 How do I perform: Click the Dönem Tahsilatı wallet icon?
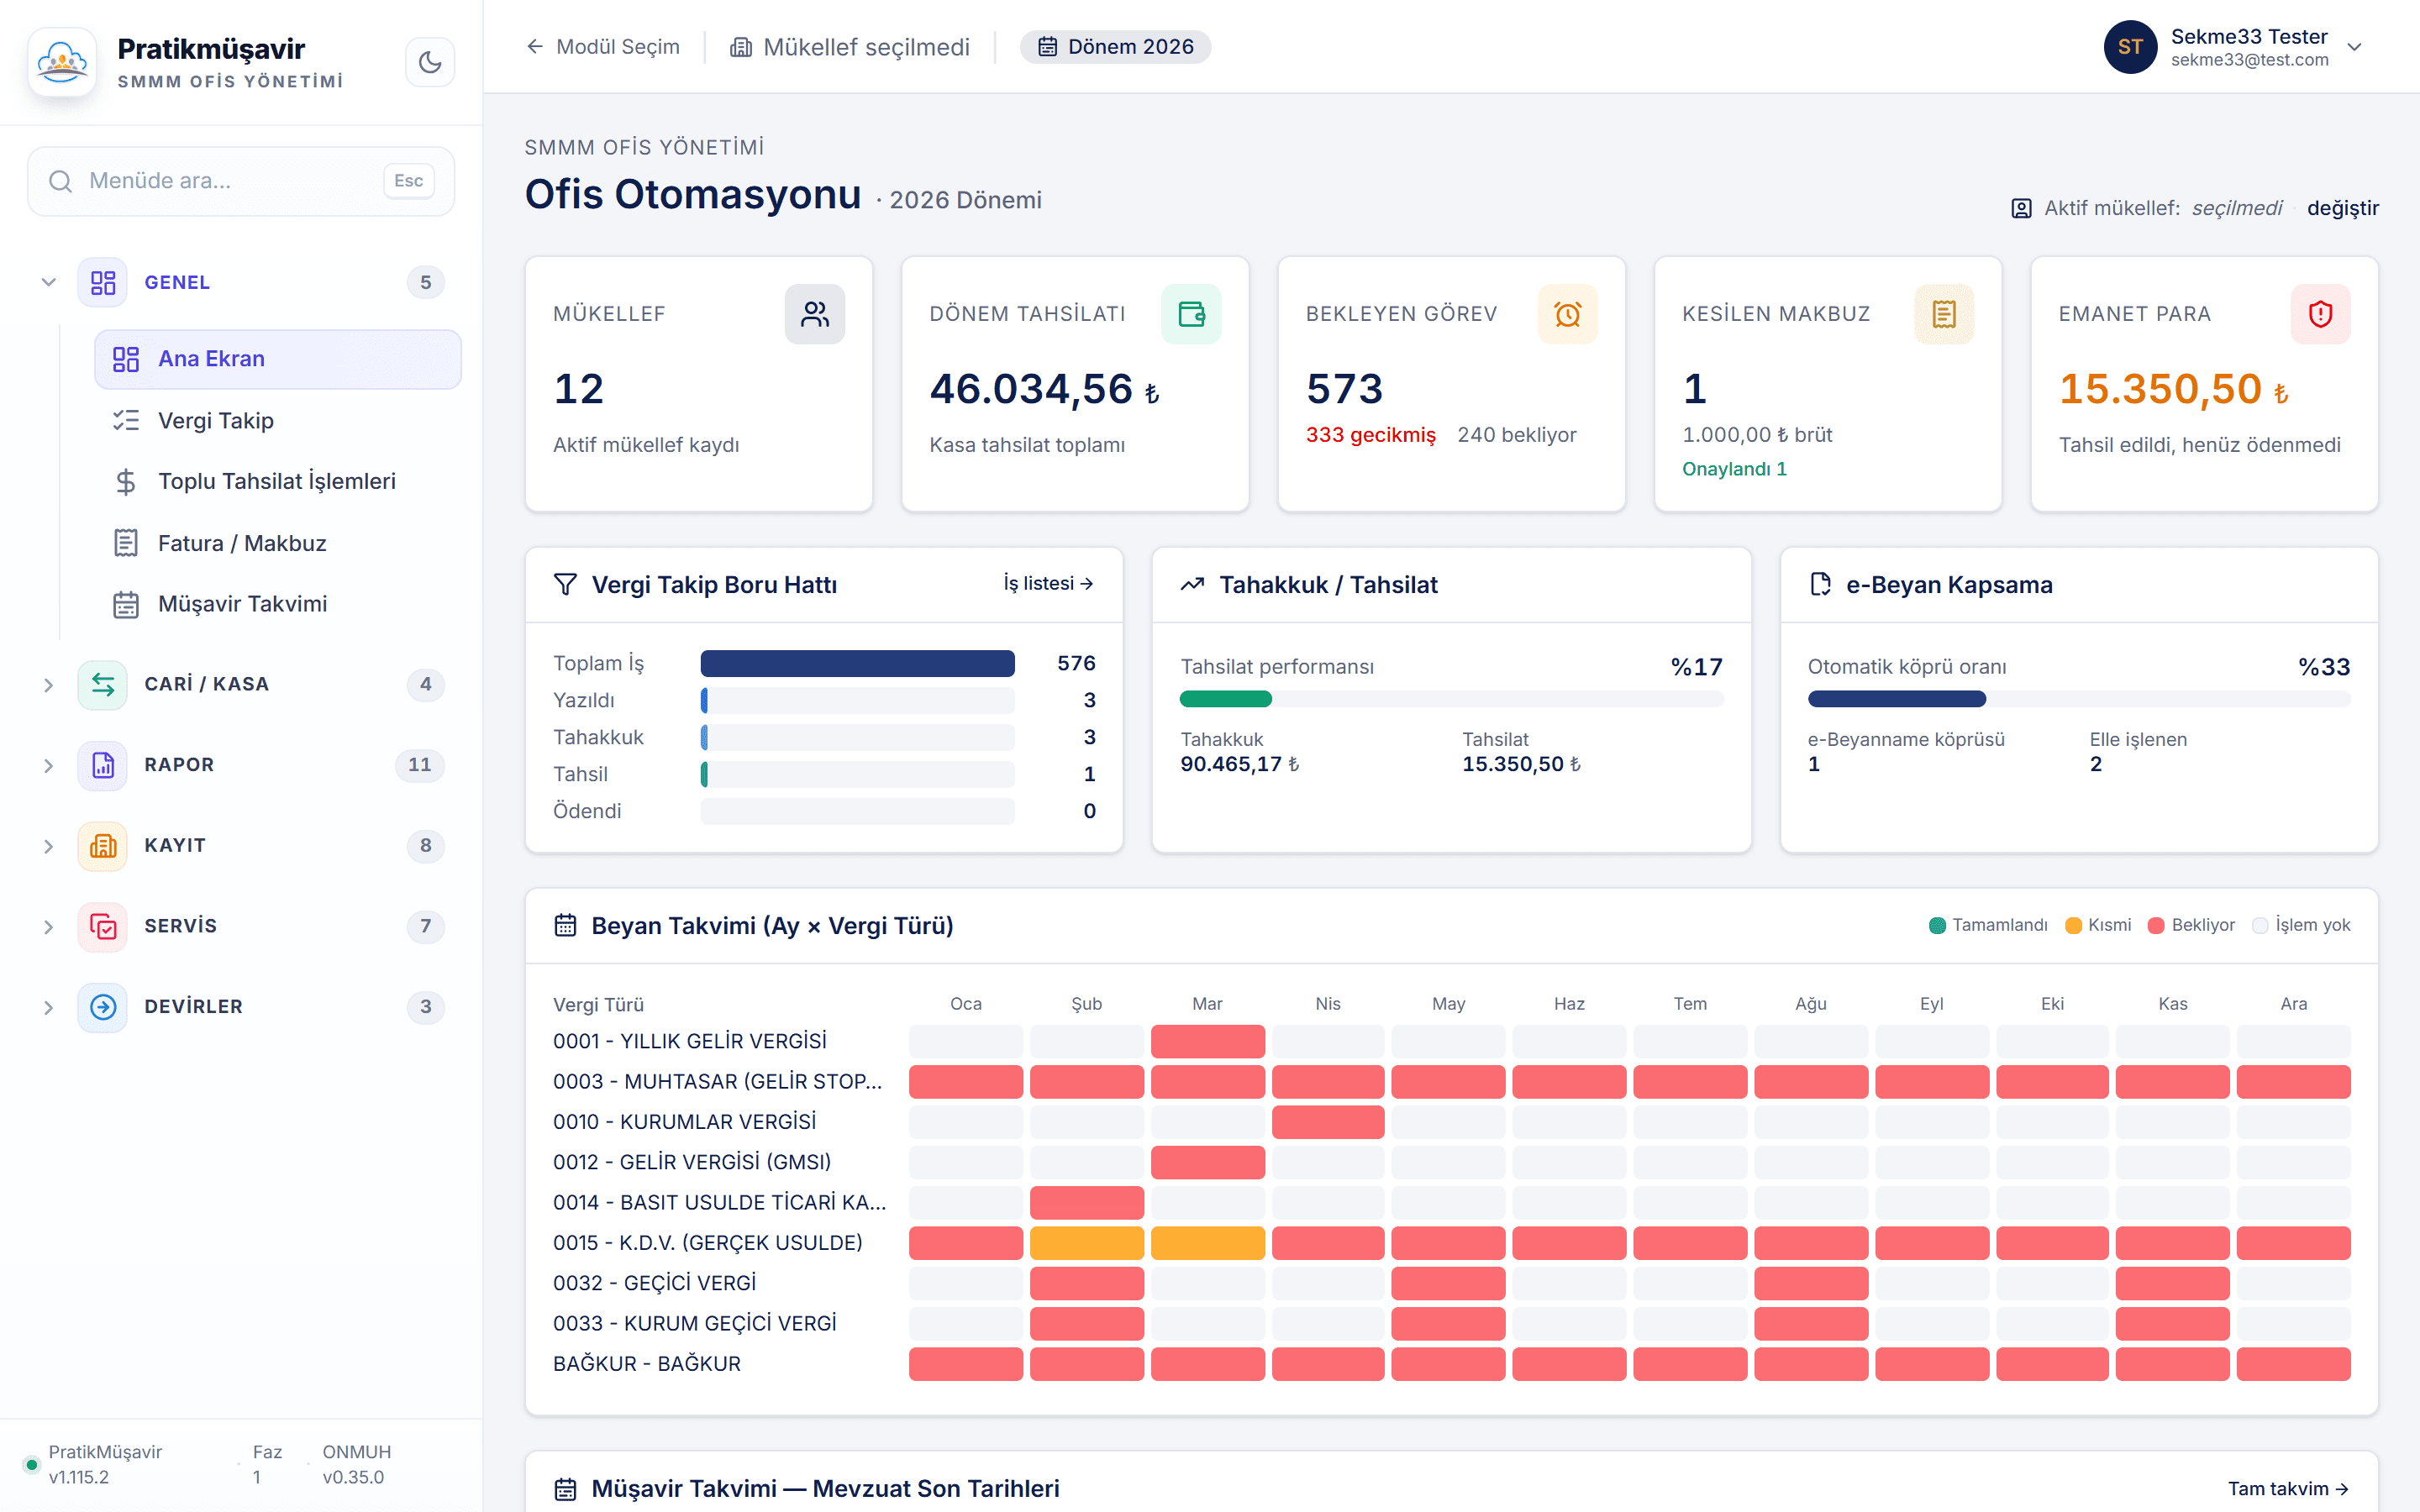(1191, 314)
